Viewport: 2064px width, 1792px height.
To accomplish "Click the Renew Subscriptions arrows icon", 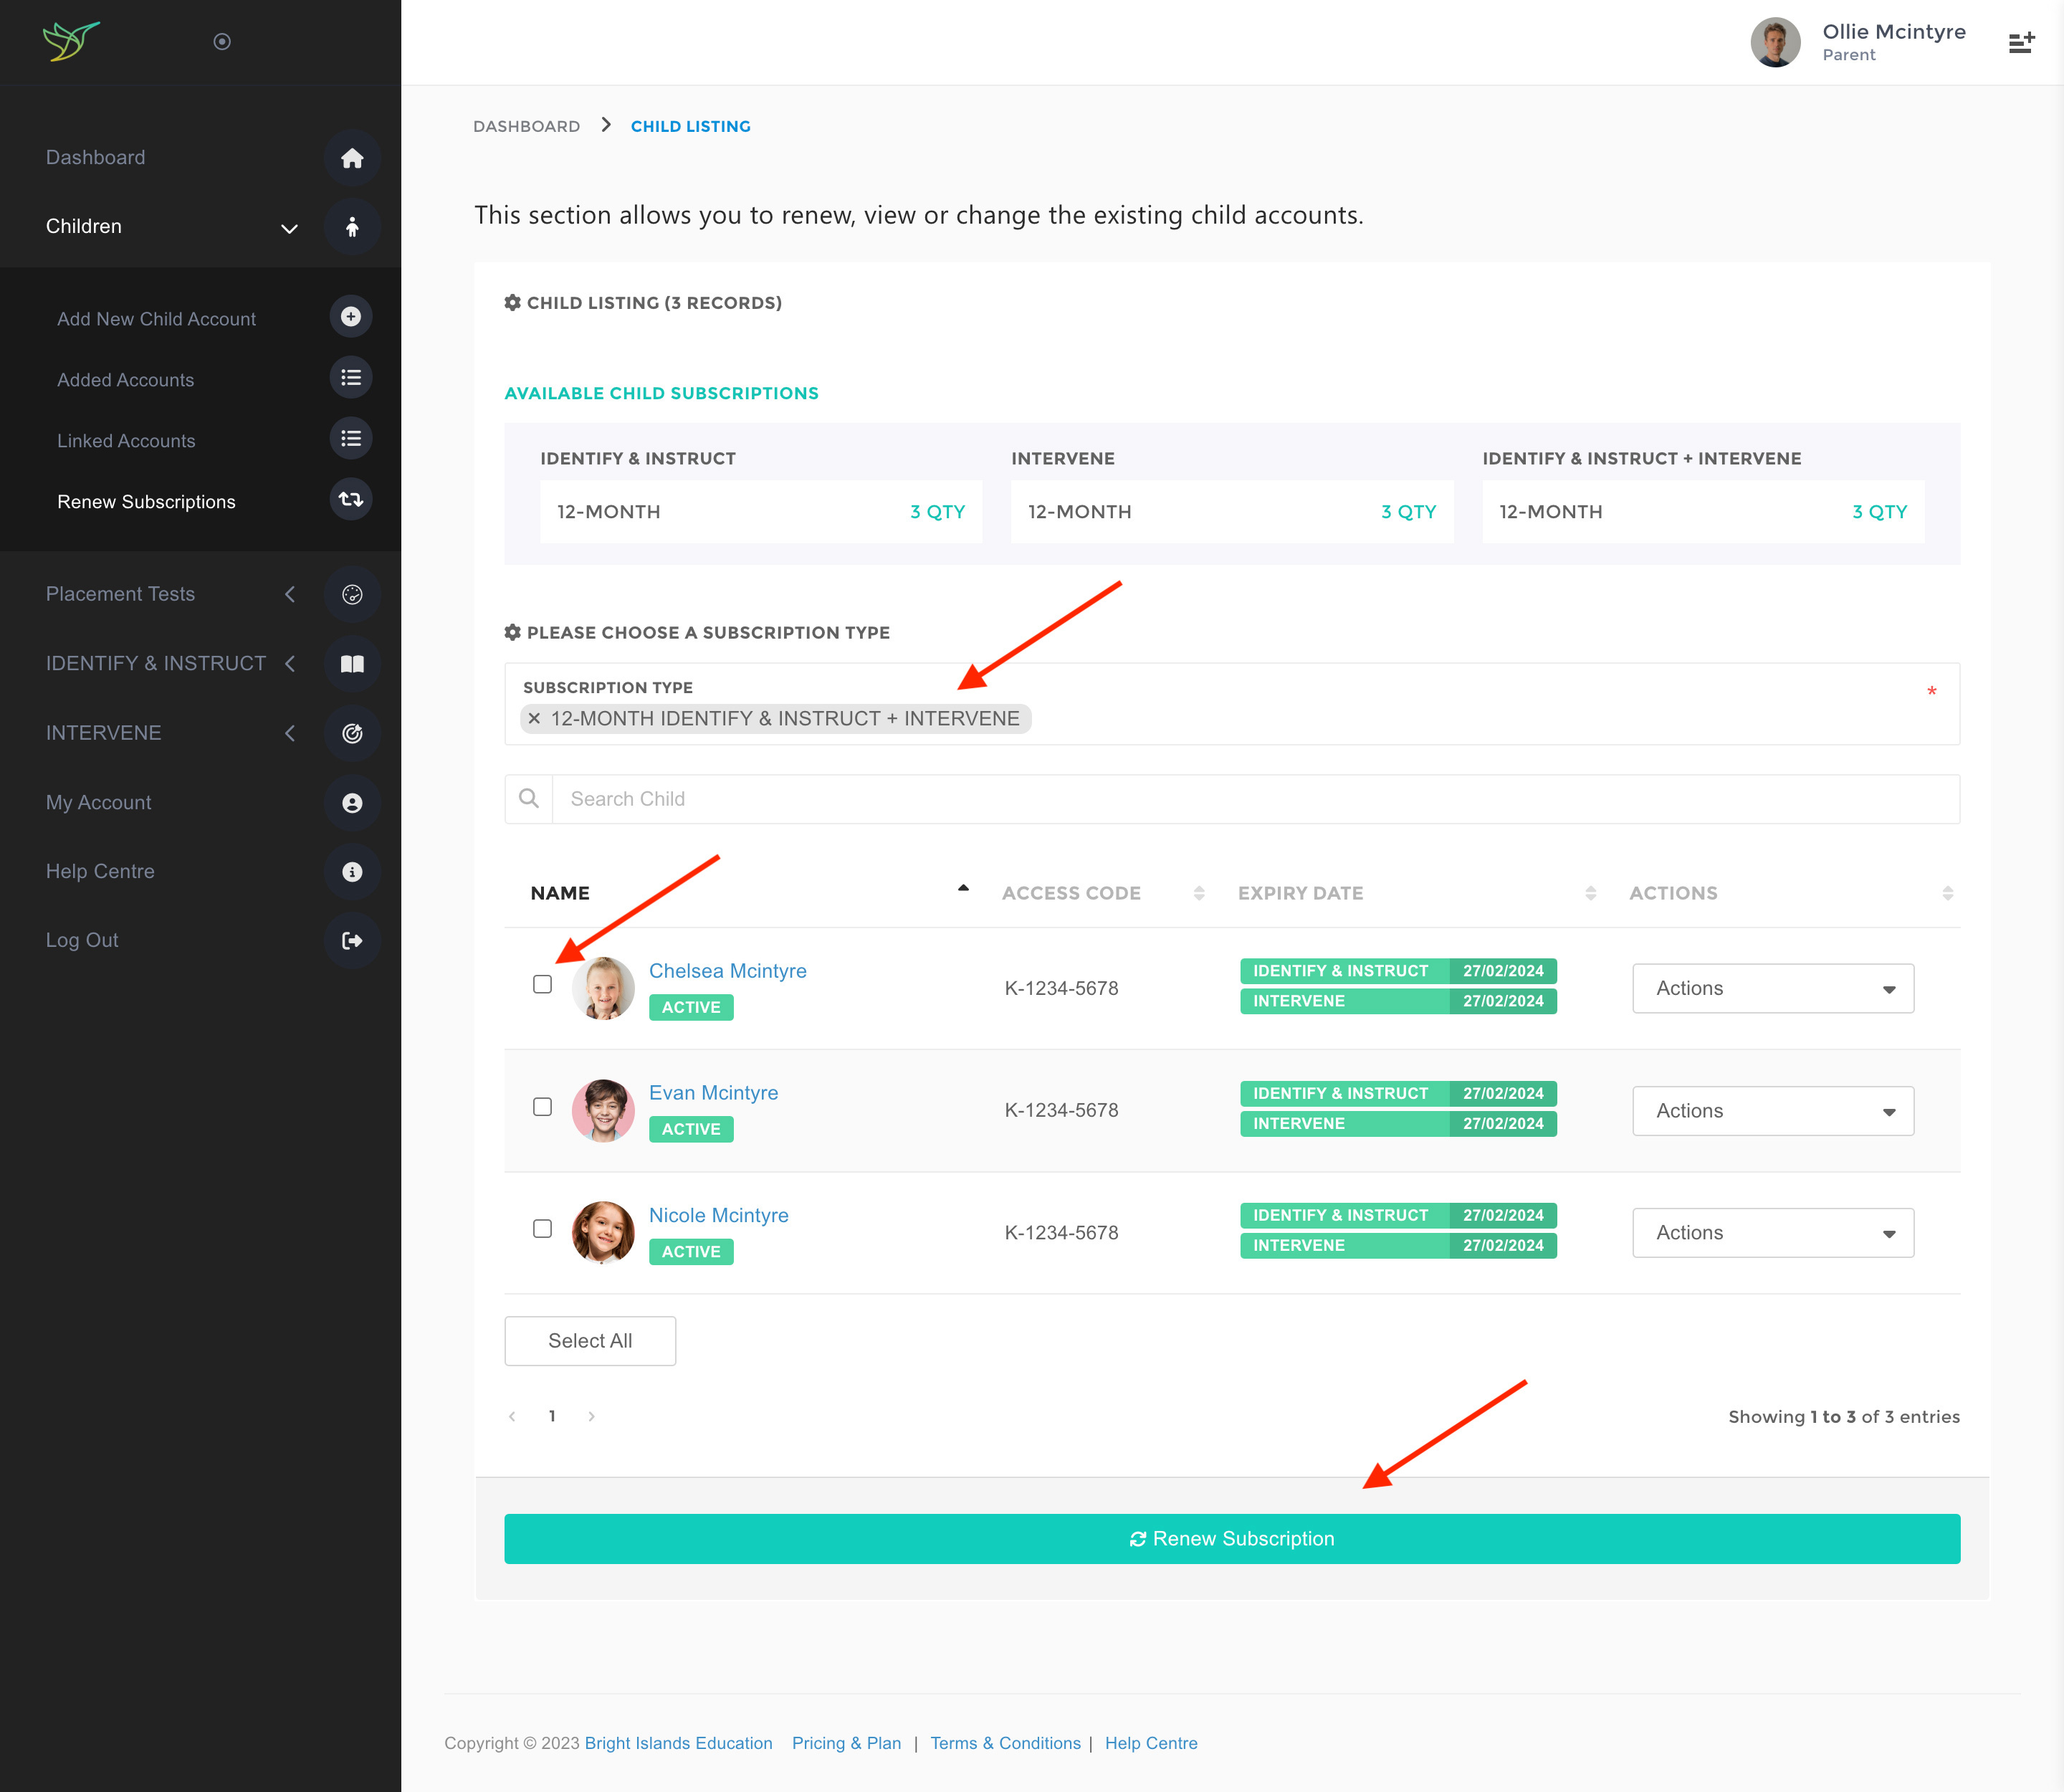I will pyautogui.click(x=350, y=499).
